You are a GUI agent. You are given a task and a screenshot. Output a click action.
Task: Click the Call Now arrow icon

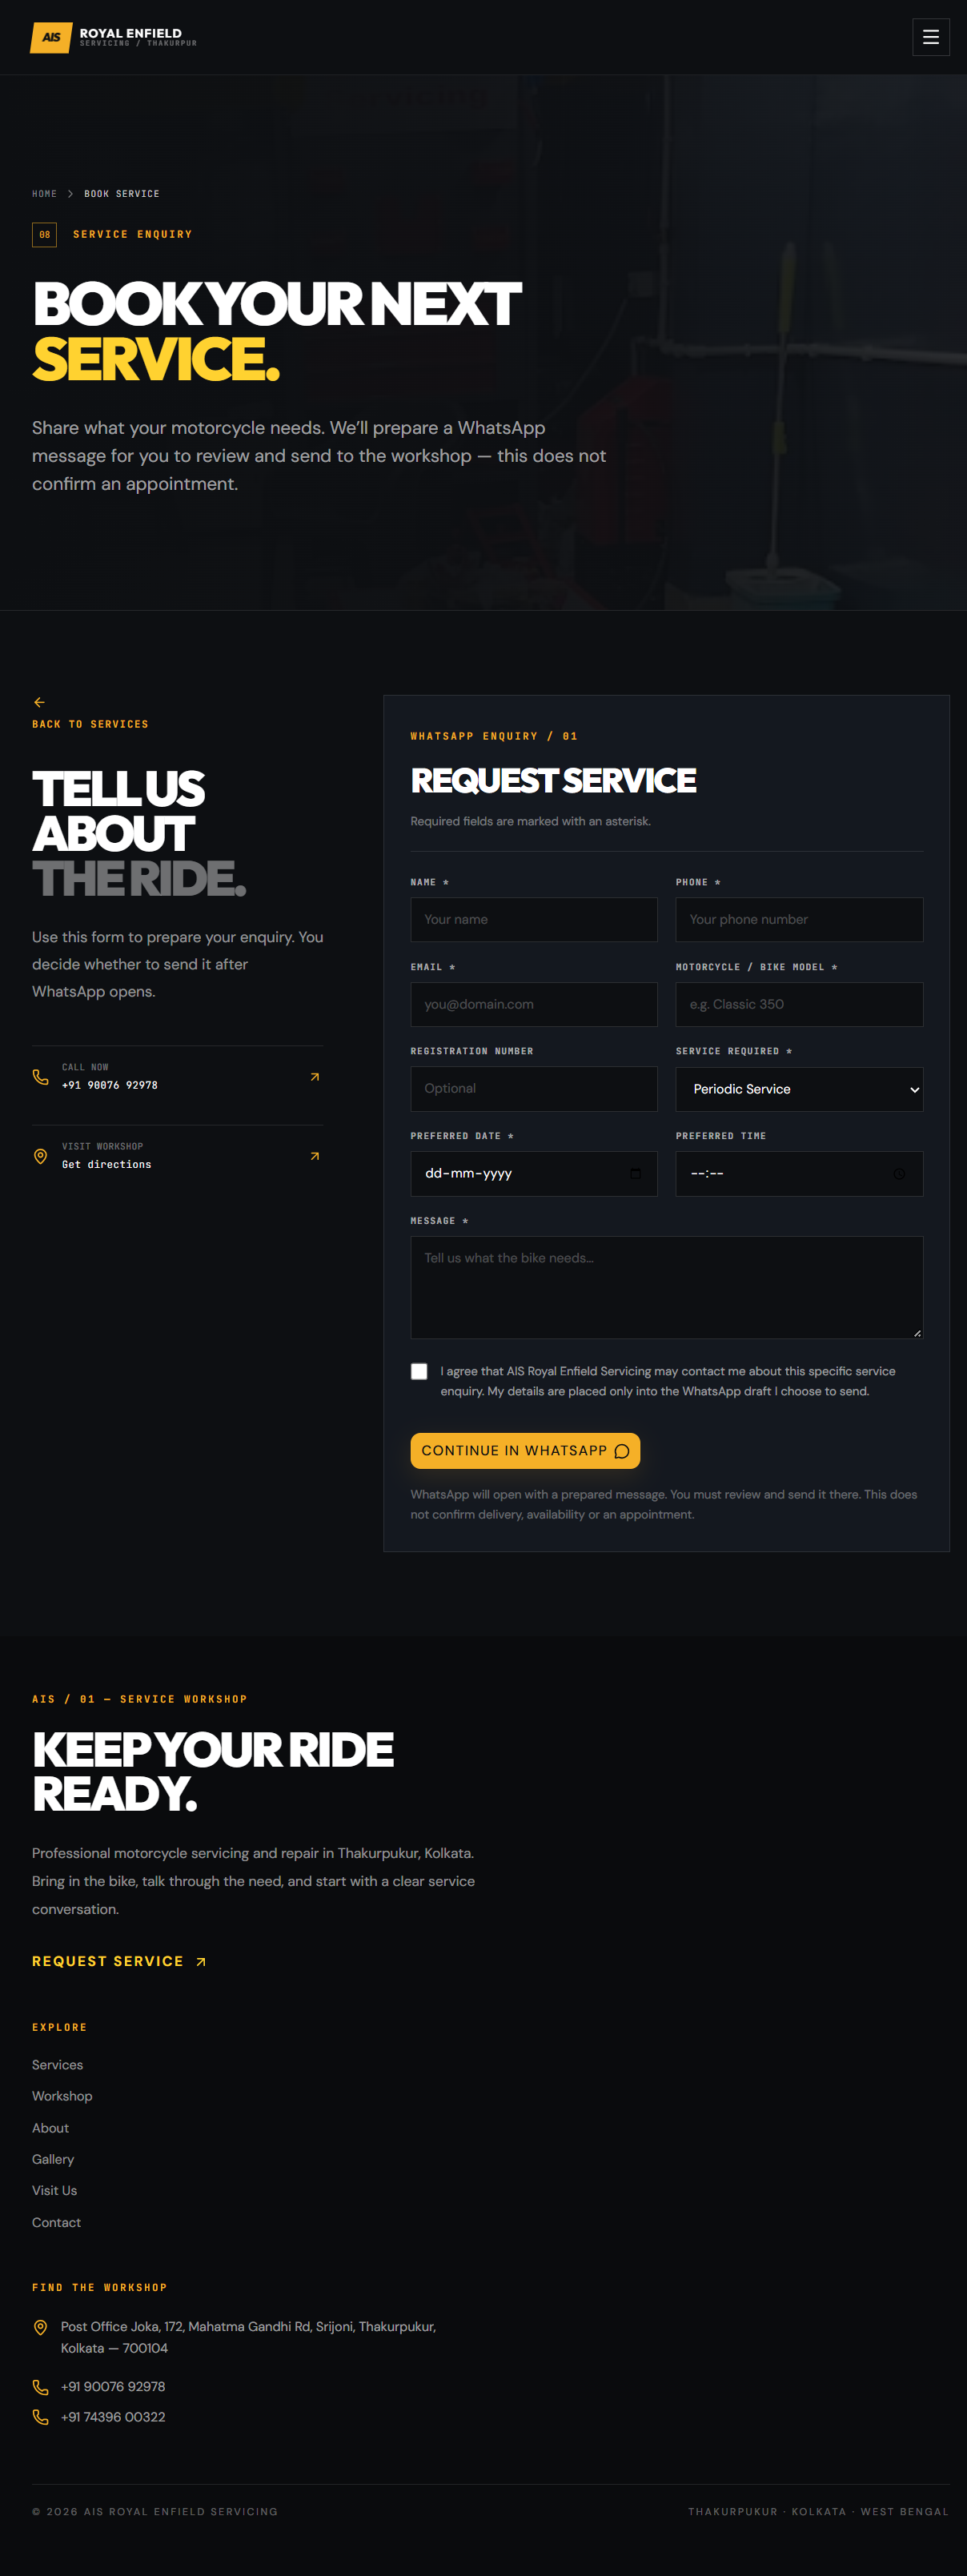(x=314, y=1077)
